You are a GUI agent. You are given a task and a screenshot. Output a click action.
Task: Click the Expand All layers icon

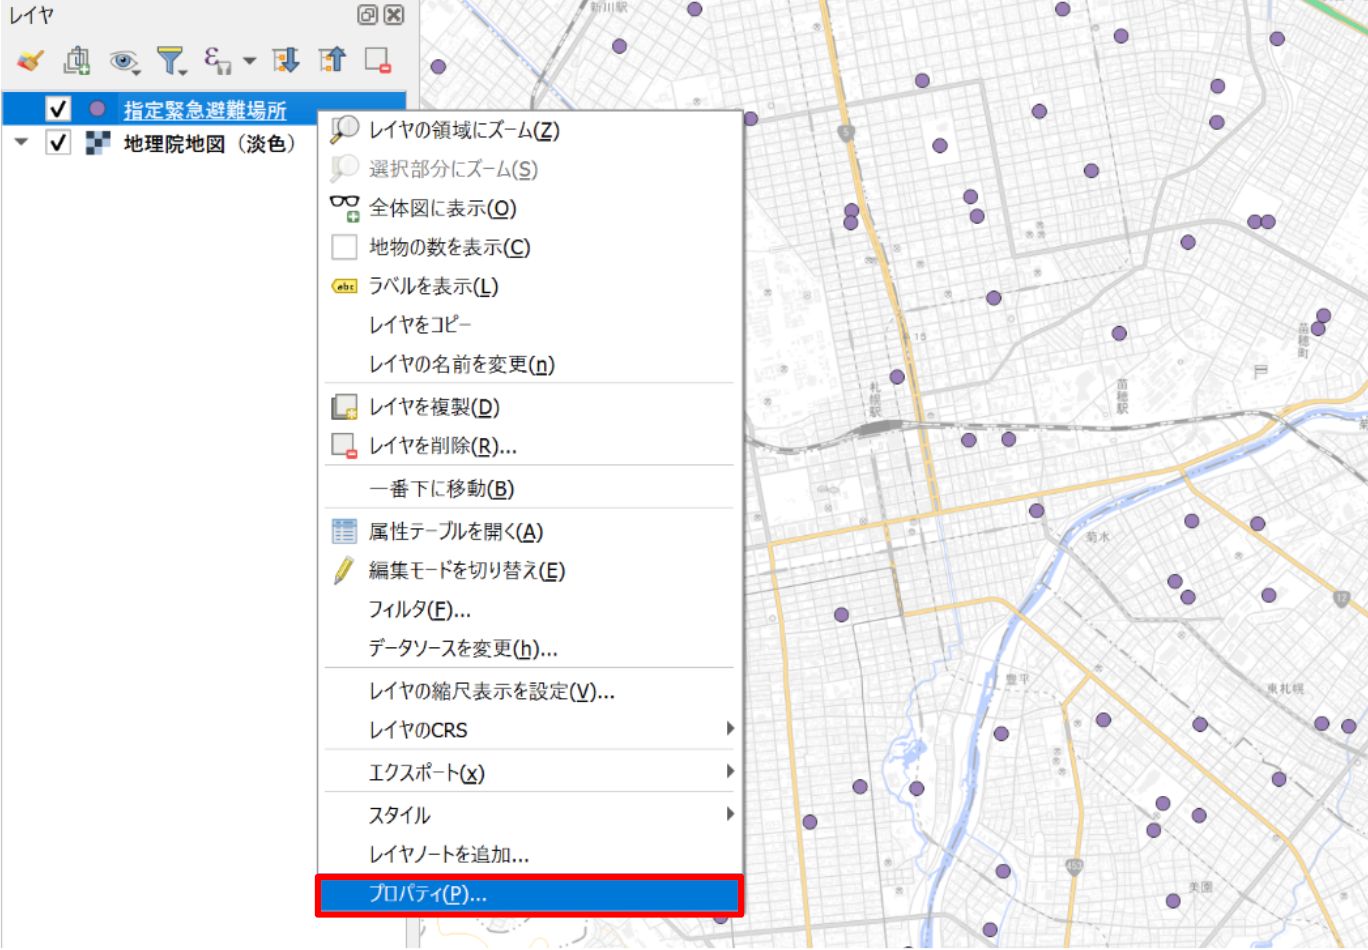(286, 61)
